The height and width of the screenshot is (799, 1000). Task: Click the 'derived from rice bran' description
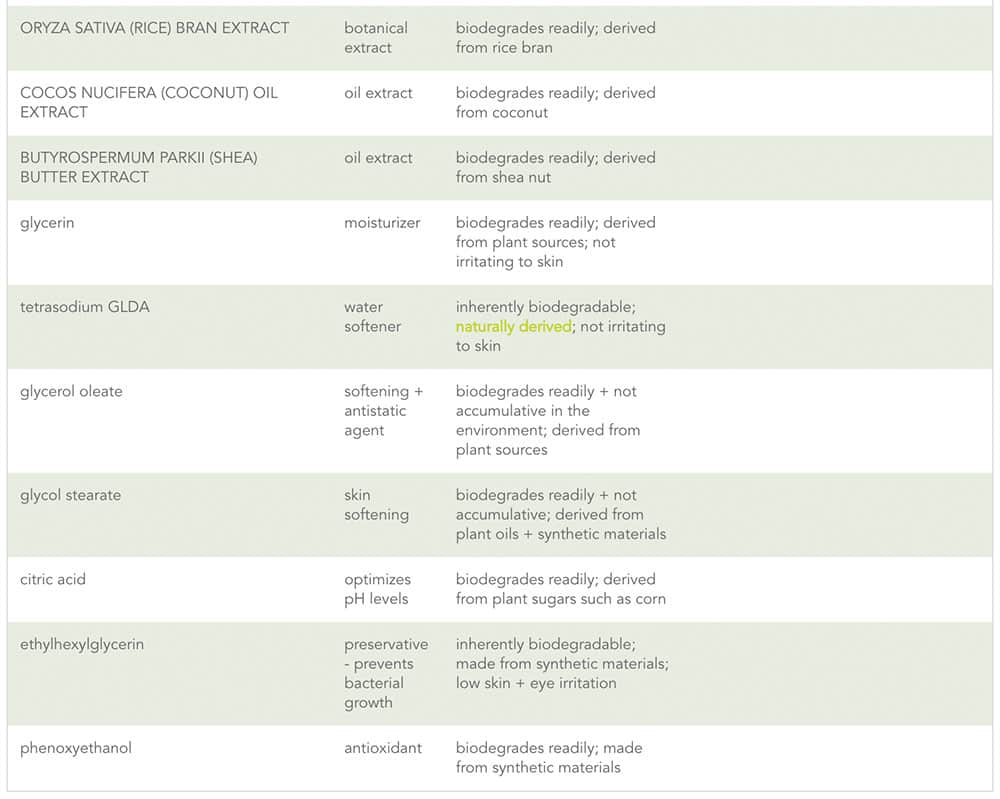pyautogui.click(x=555, y=38)
